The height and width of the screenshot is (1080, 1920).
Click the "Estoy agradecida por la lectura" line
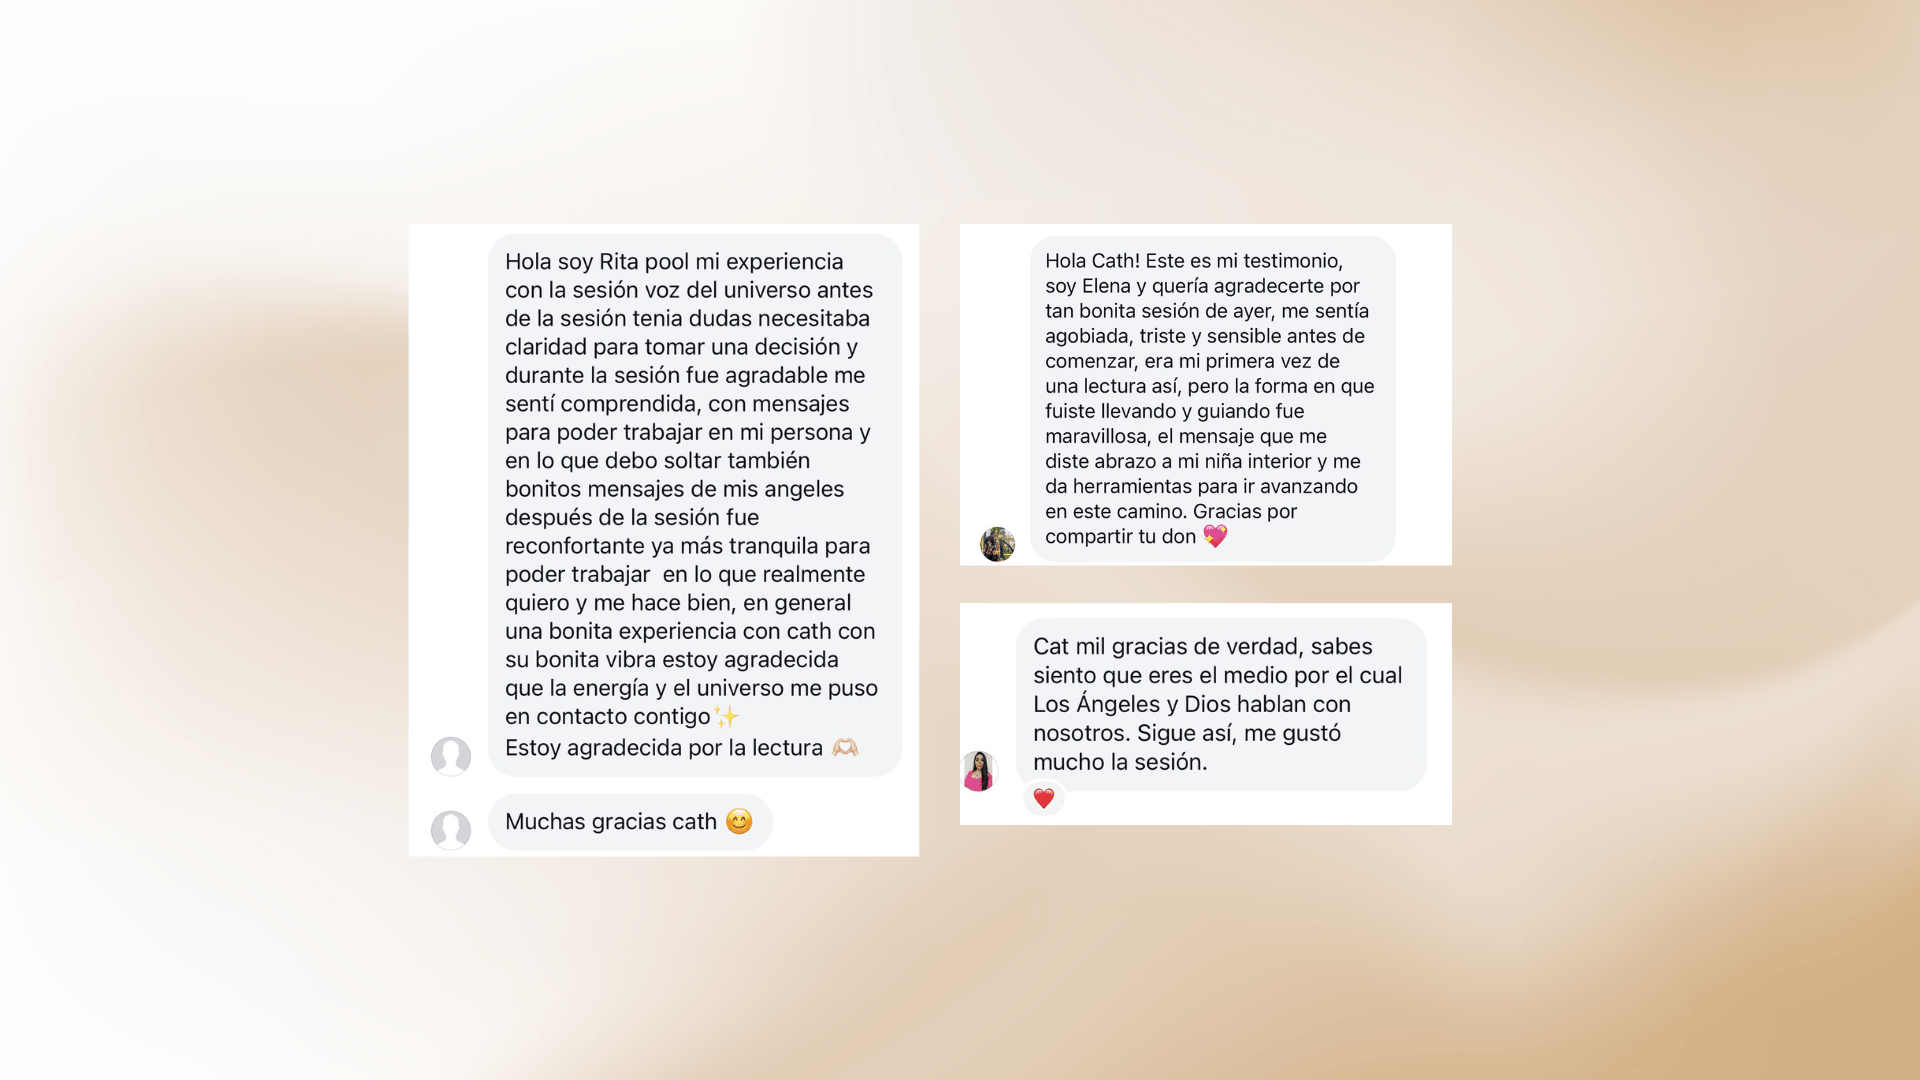pyautogui.click(x=664, y=748)
